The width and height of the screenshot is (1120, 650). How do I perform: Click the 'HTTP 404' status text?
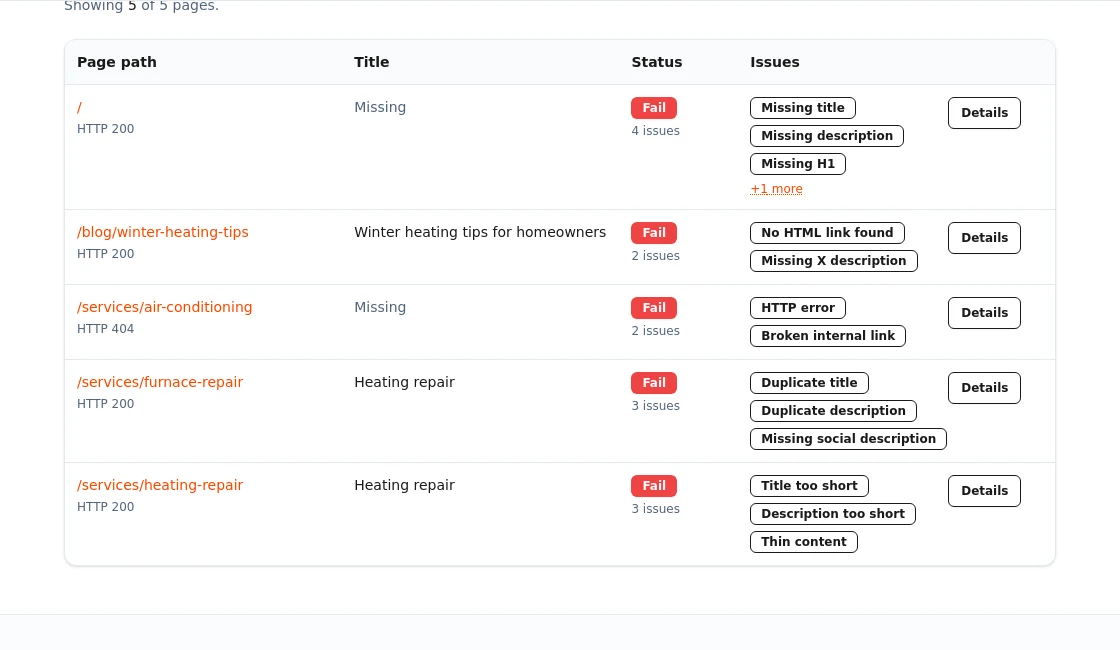point(105,329)
